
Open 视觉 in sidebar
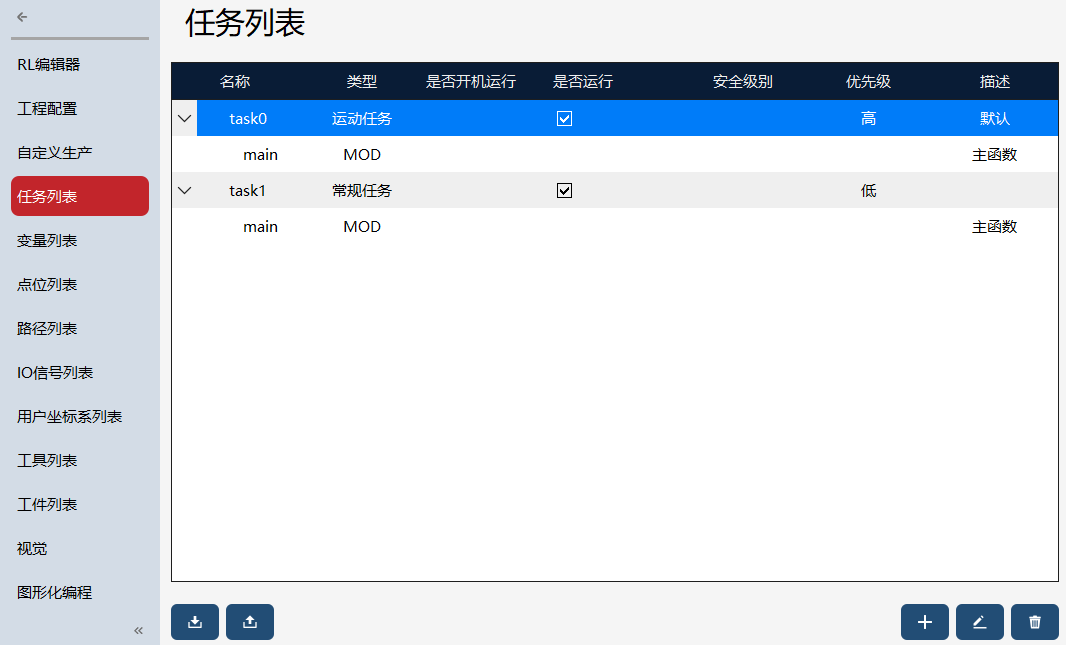[80, 548]
